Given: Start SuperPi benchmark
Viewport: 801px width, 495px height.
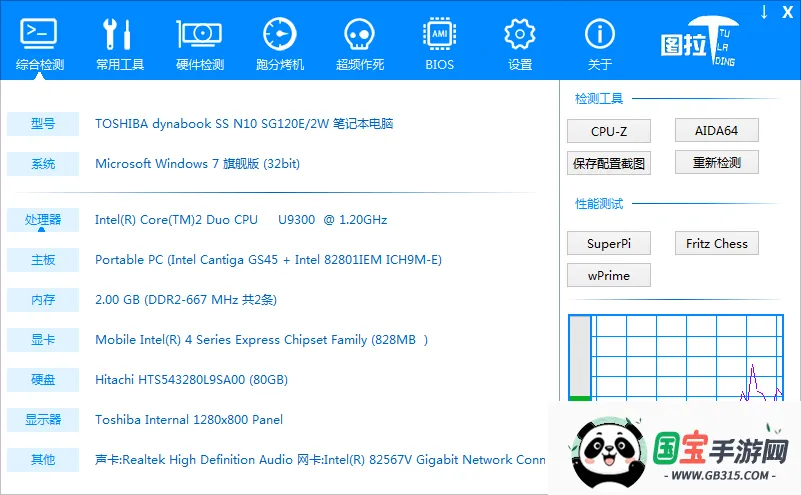Looking at the screenshot, I should pyautogui.click(x=608, y=244).
